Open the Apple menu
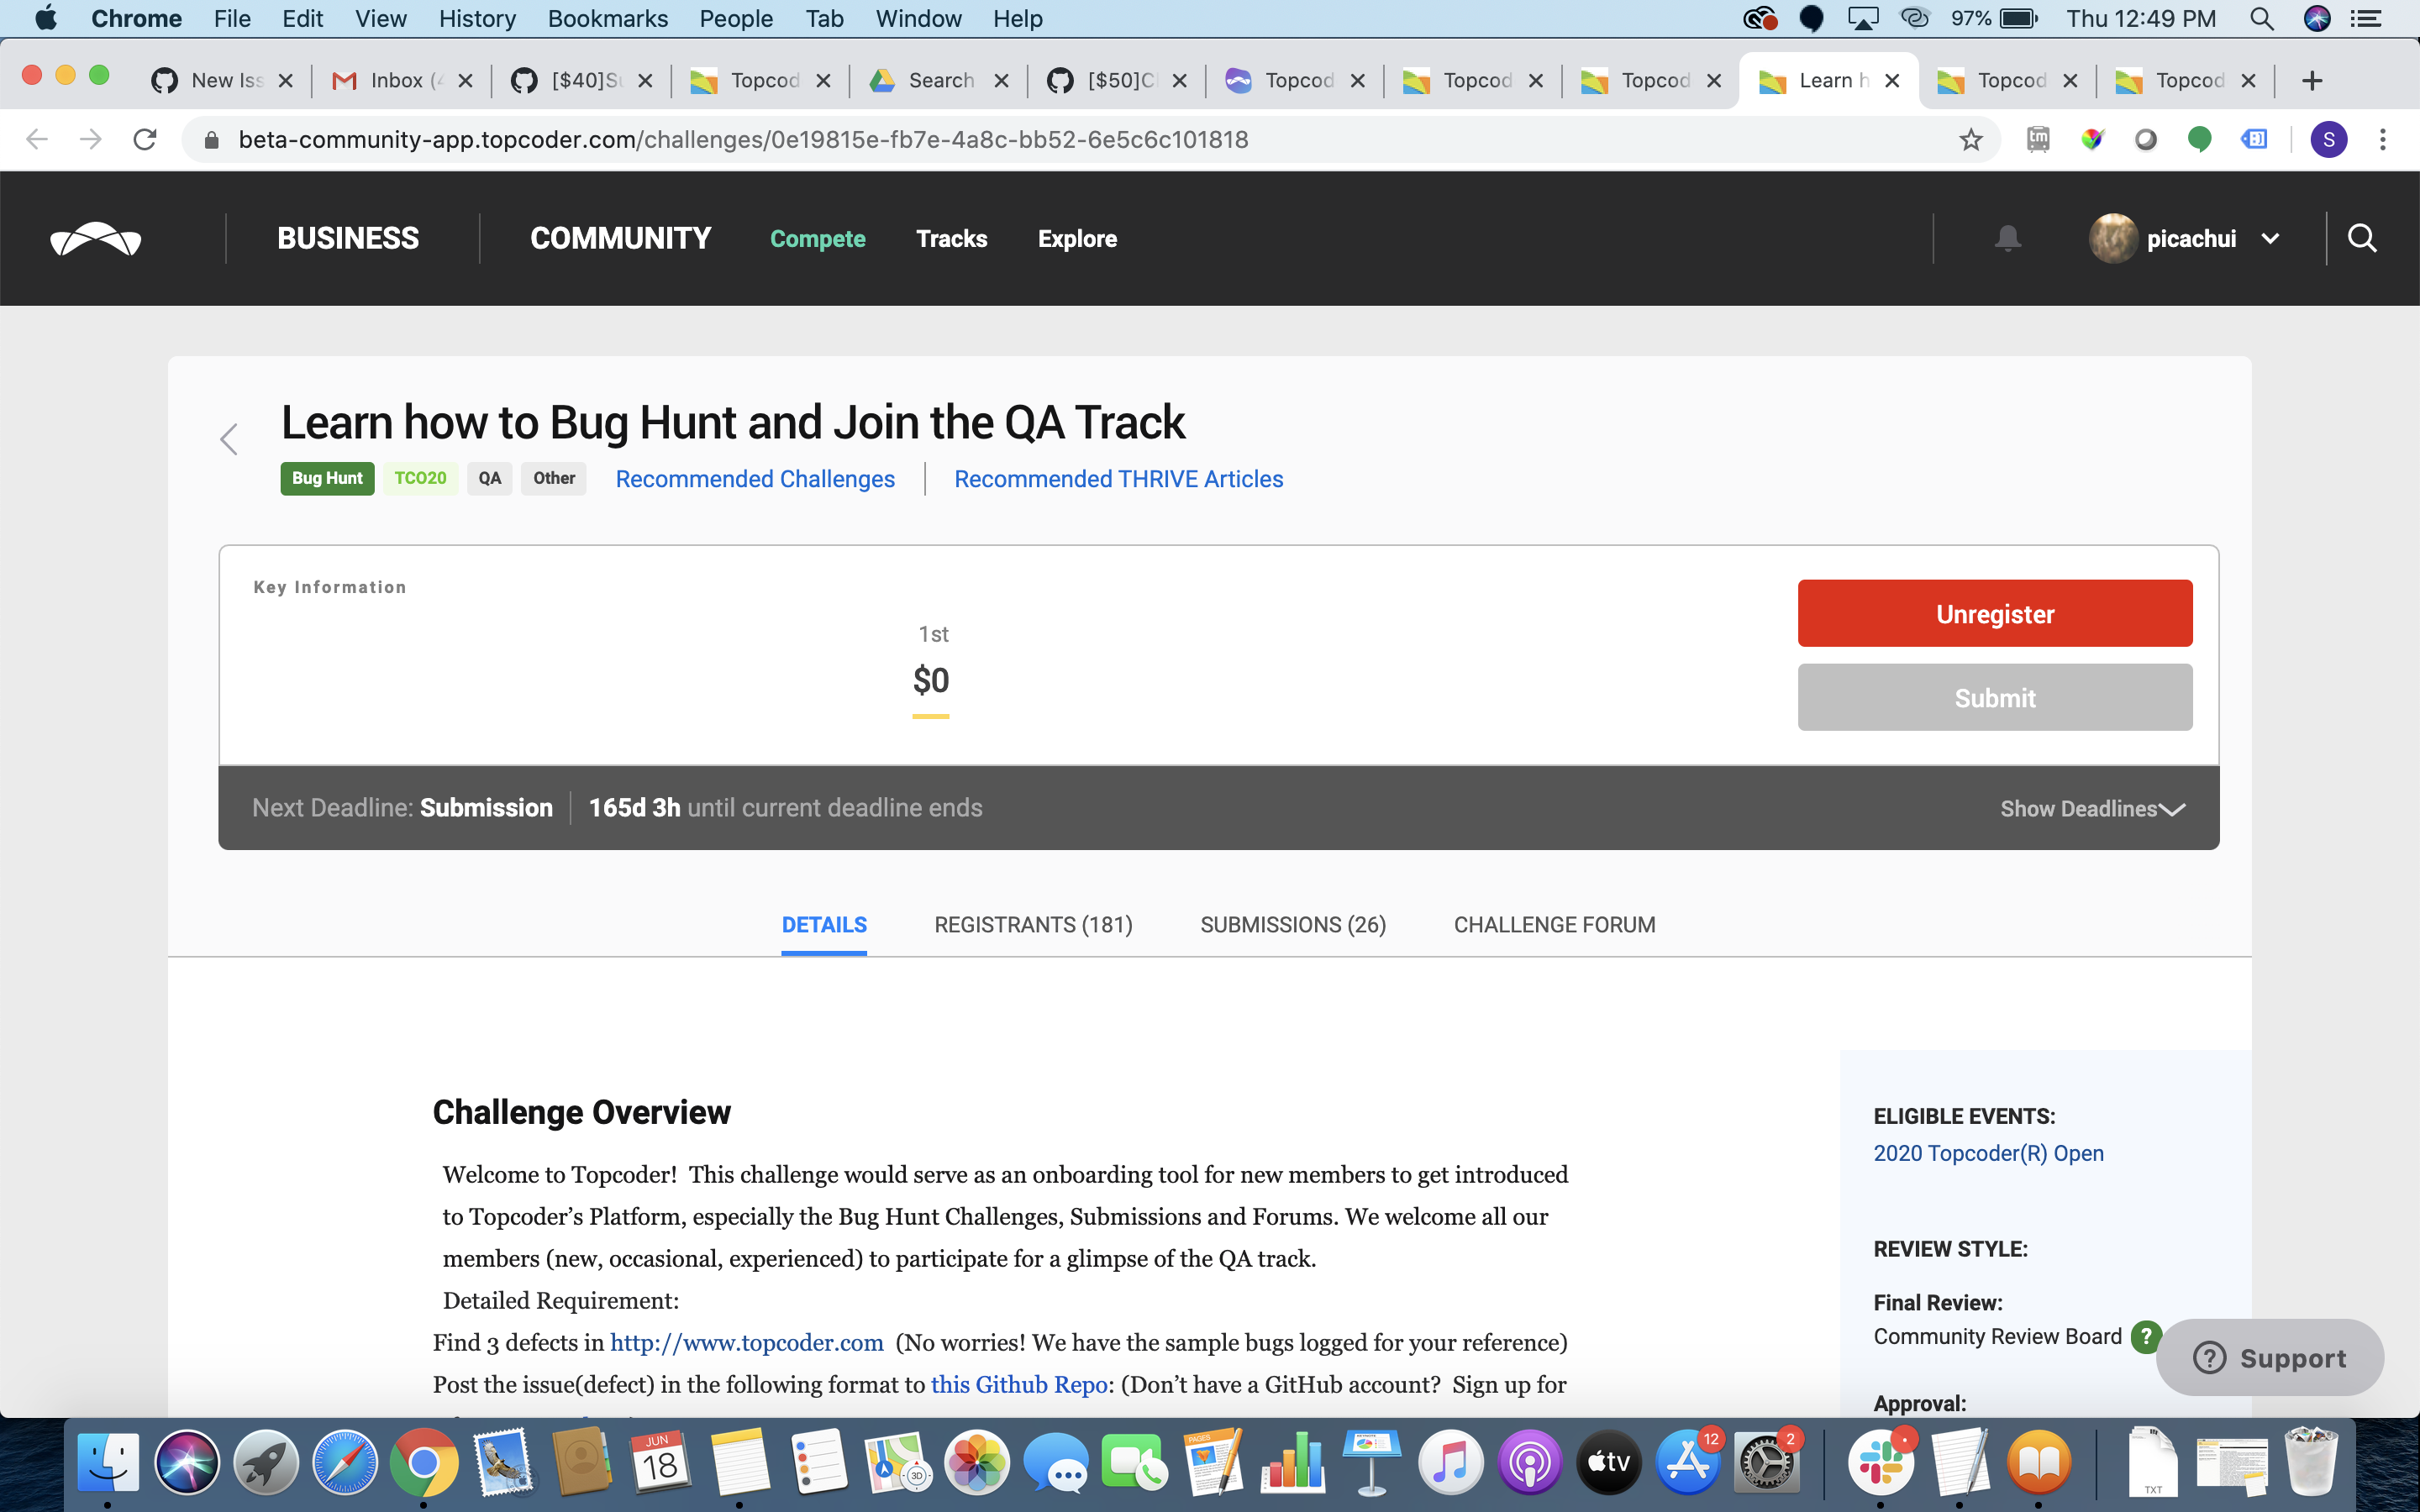This screenshot has width=2420, height=1512. click(45, 19)
